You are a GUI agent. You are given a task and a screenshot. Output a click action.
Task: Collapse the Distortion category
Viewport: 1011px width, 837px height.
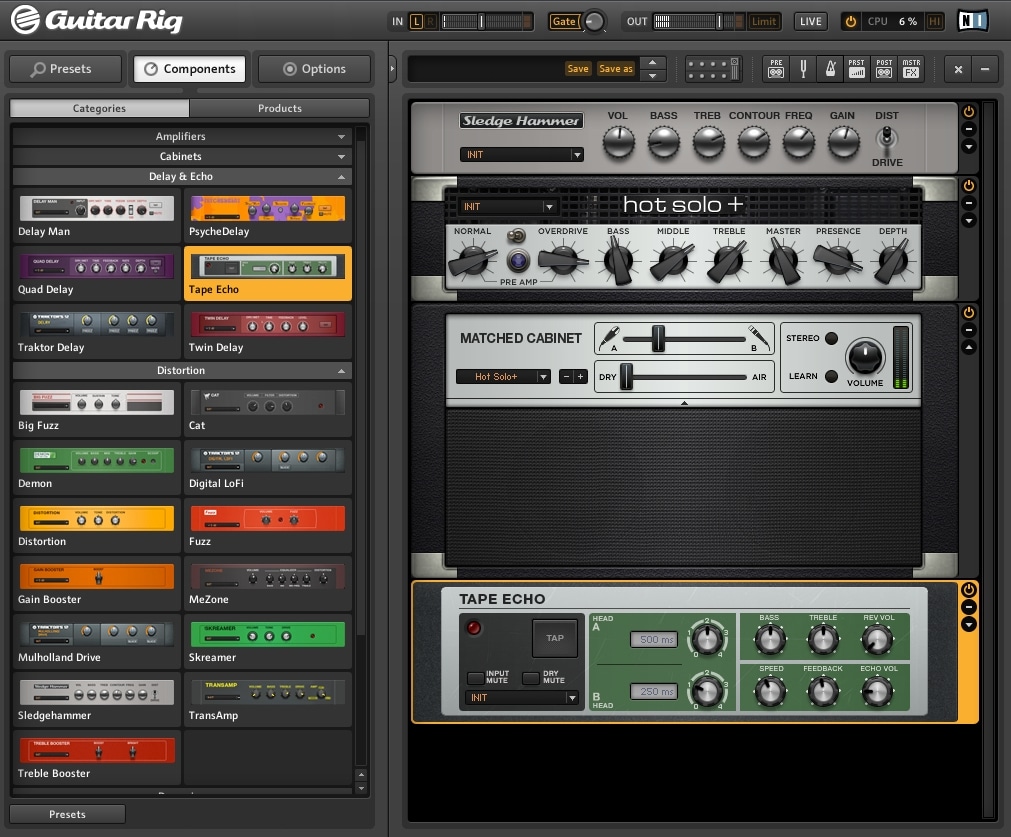pyautogui.click(x=181, y=370)
